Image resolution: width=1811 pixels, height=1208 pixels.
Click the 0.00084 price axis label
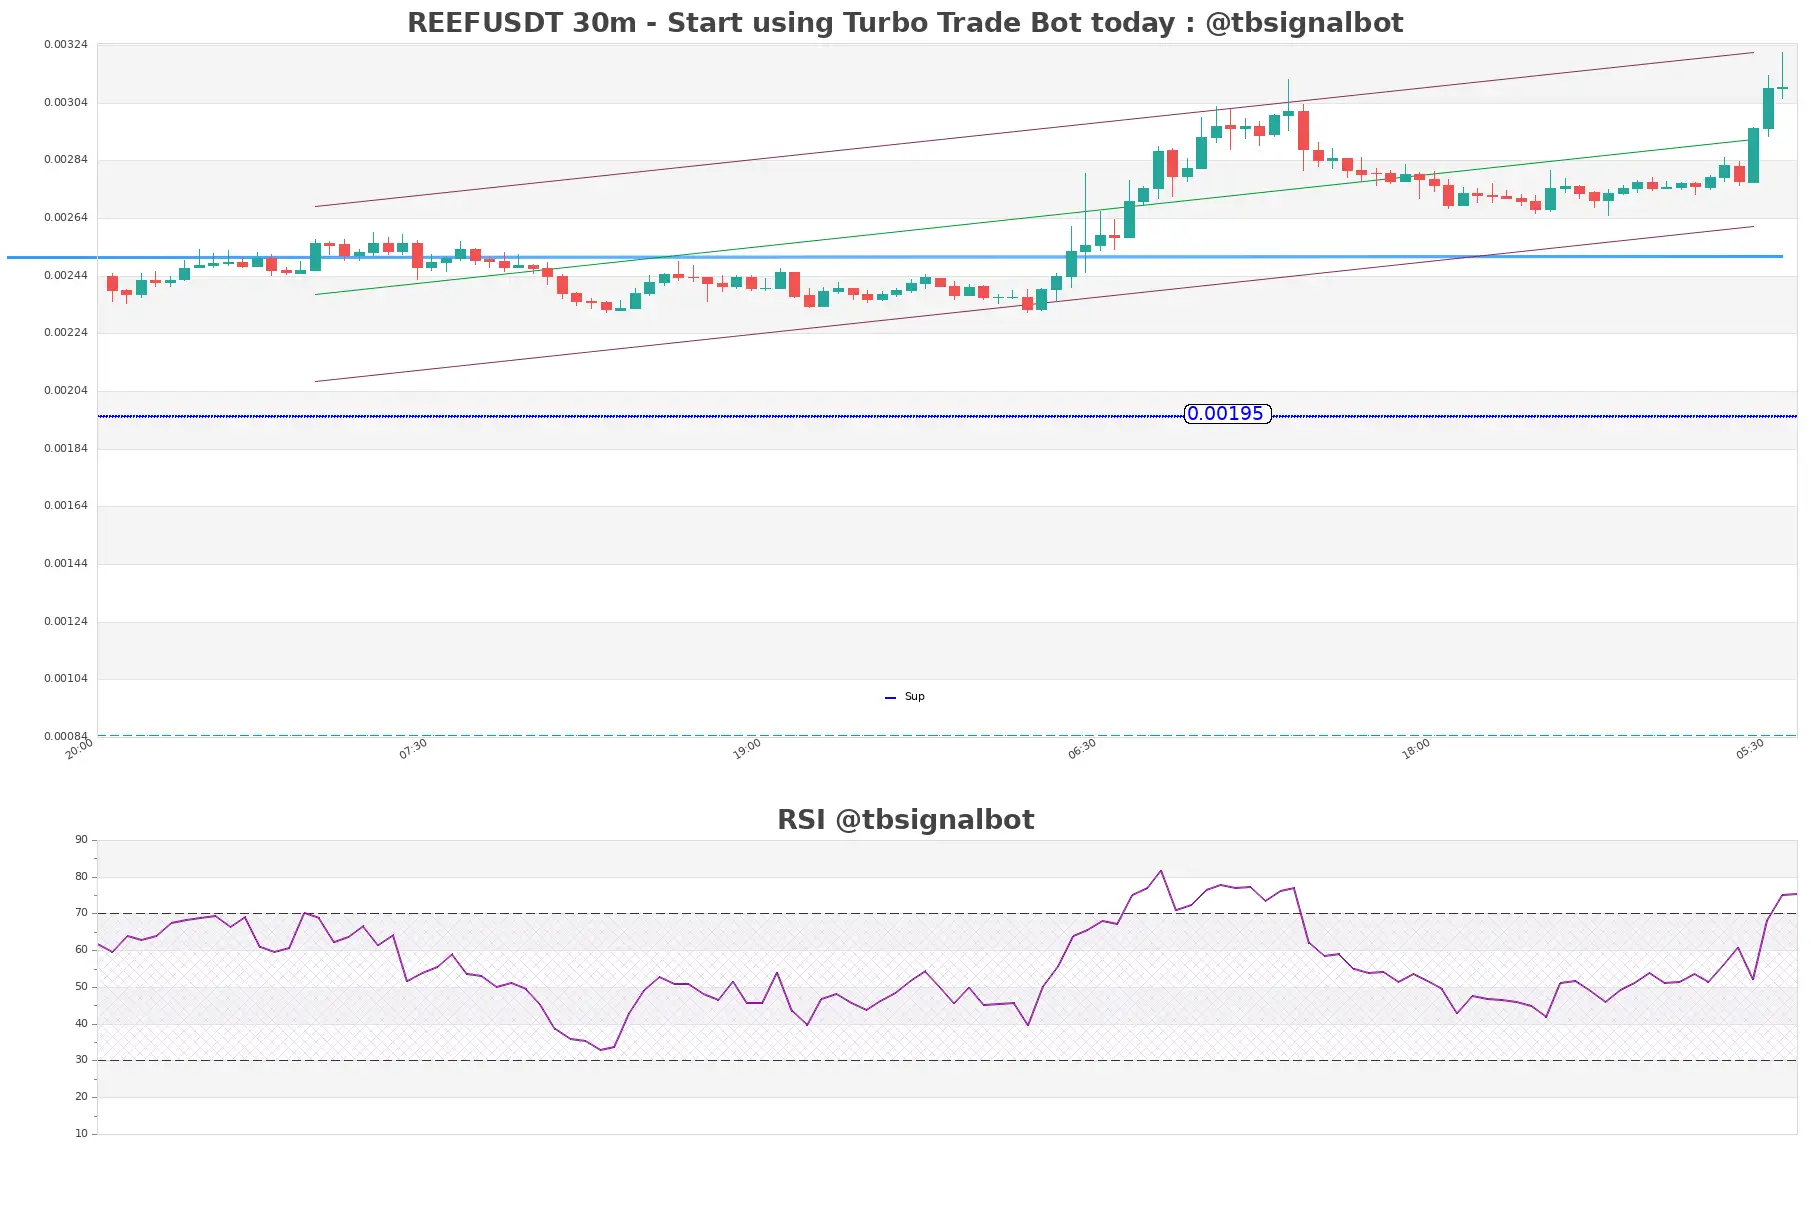(x=65, y=737)
